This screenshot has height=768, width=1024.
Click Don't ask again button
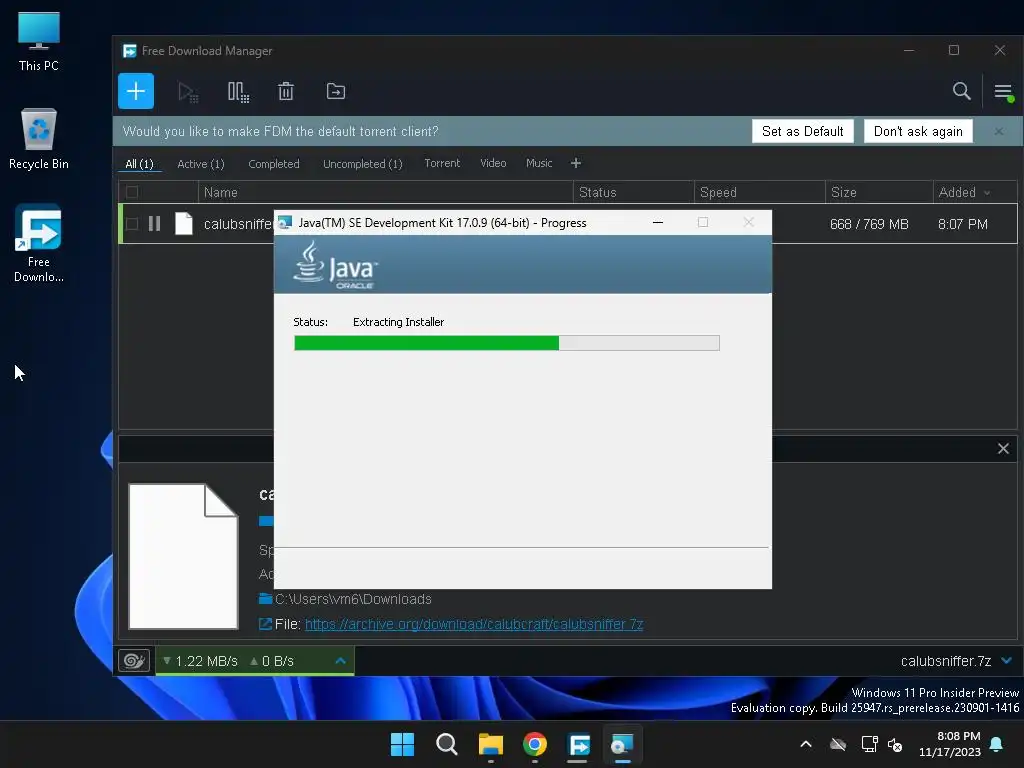tap(918, 131)
